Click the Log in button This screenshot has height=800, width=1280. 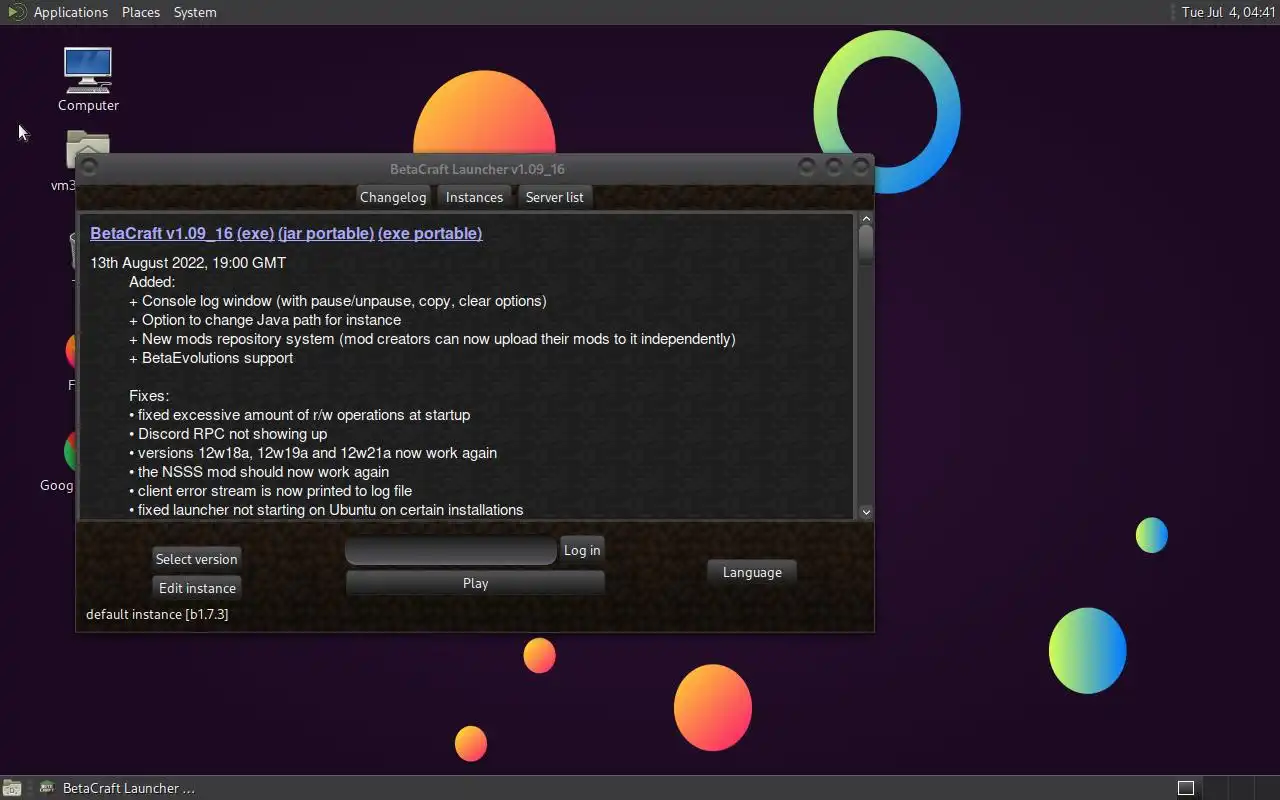pyautogui.click(x=582, y=550)
